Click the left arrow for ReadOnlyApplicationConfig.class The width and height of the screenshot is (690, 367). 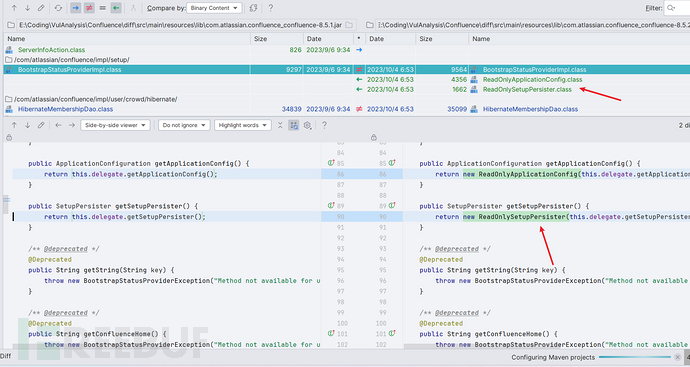click(x=359, y=79)
